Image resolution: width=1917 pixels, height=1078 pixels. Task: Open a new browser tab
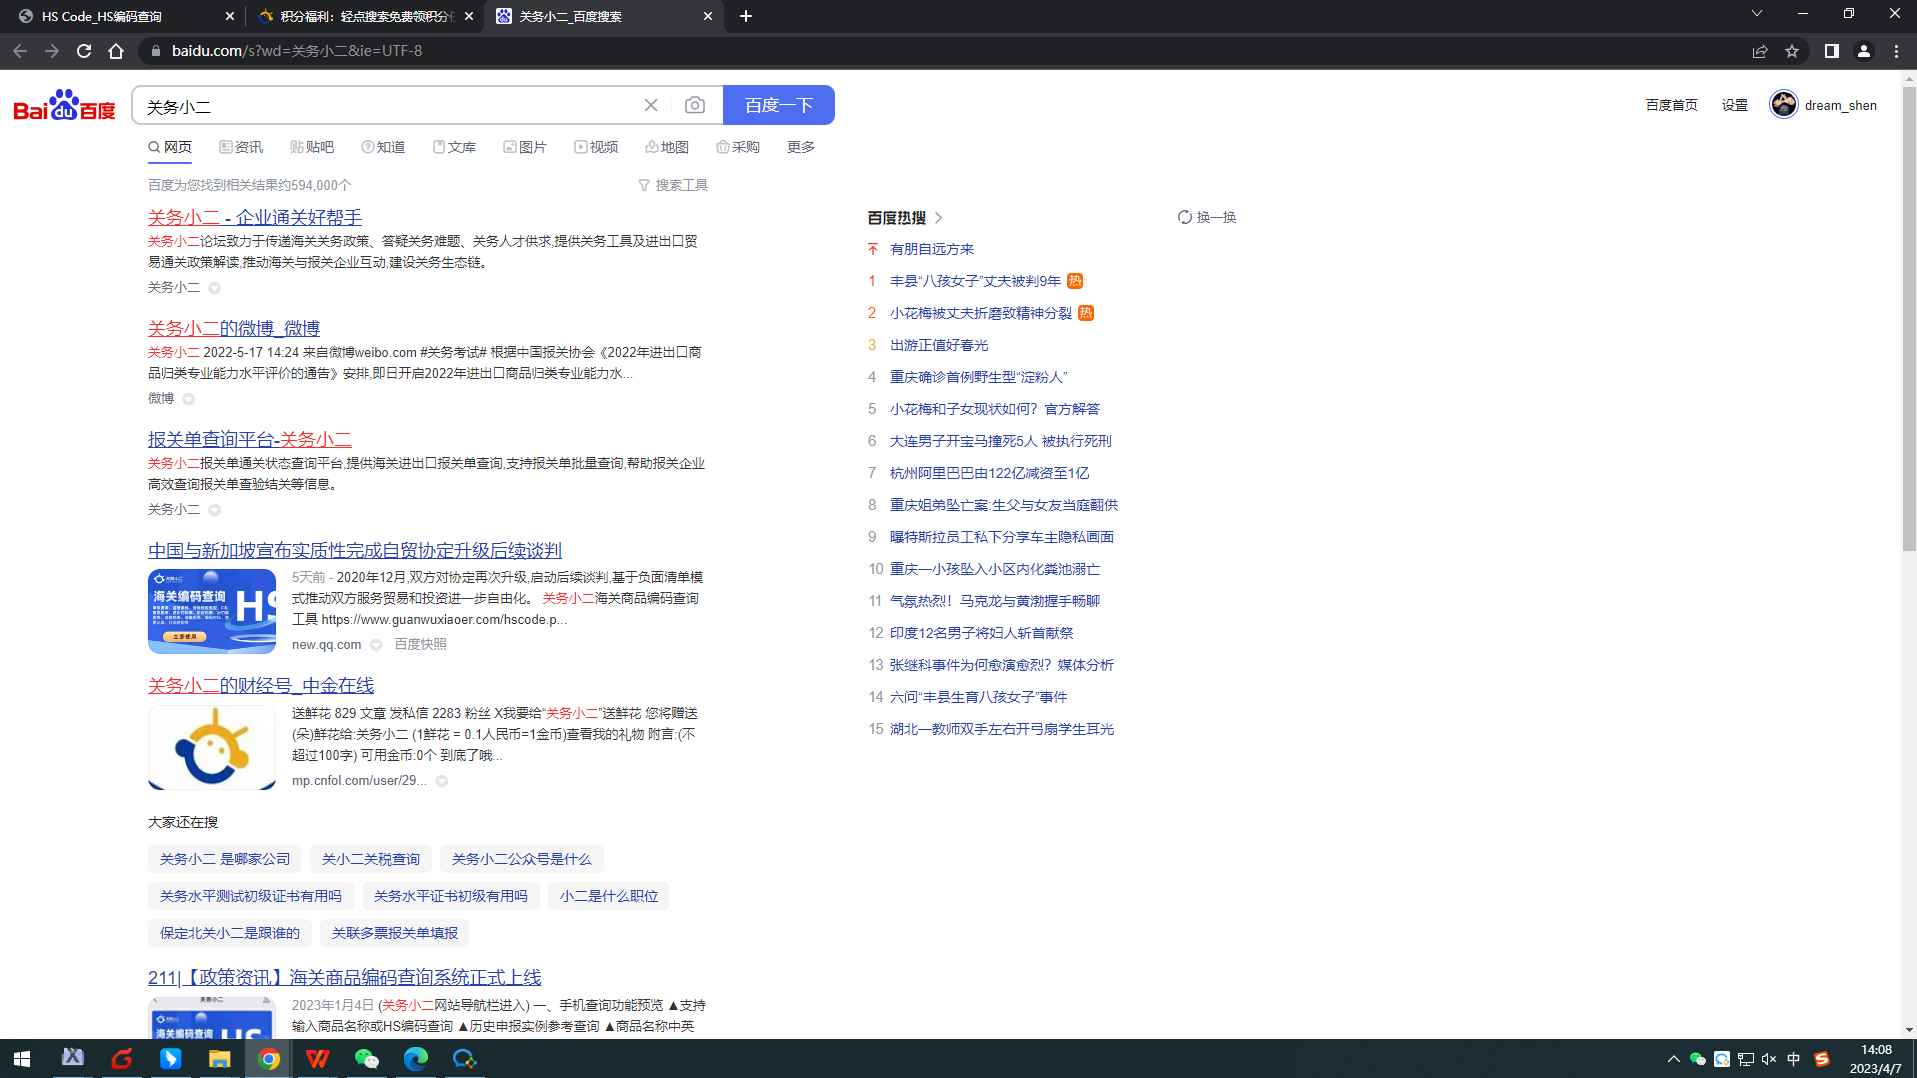point(746,16)
